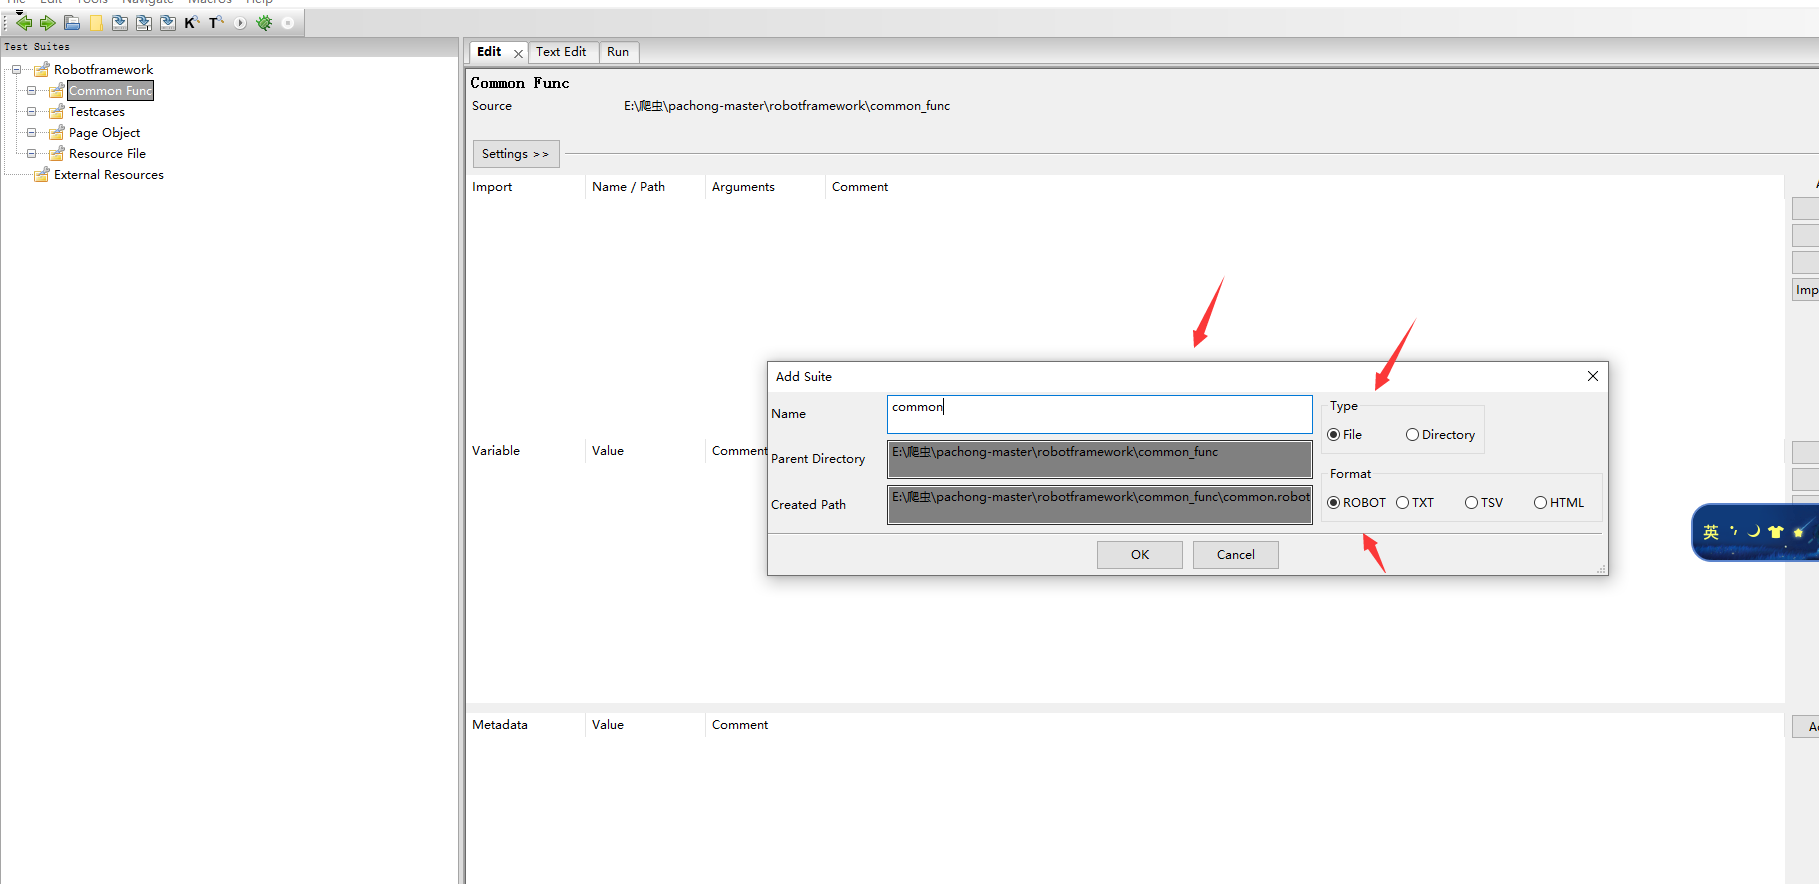This screenshot has width=1819, height=884.
Task: Select Common Func in the tree
Action: (x=110, y=90)
